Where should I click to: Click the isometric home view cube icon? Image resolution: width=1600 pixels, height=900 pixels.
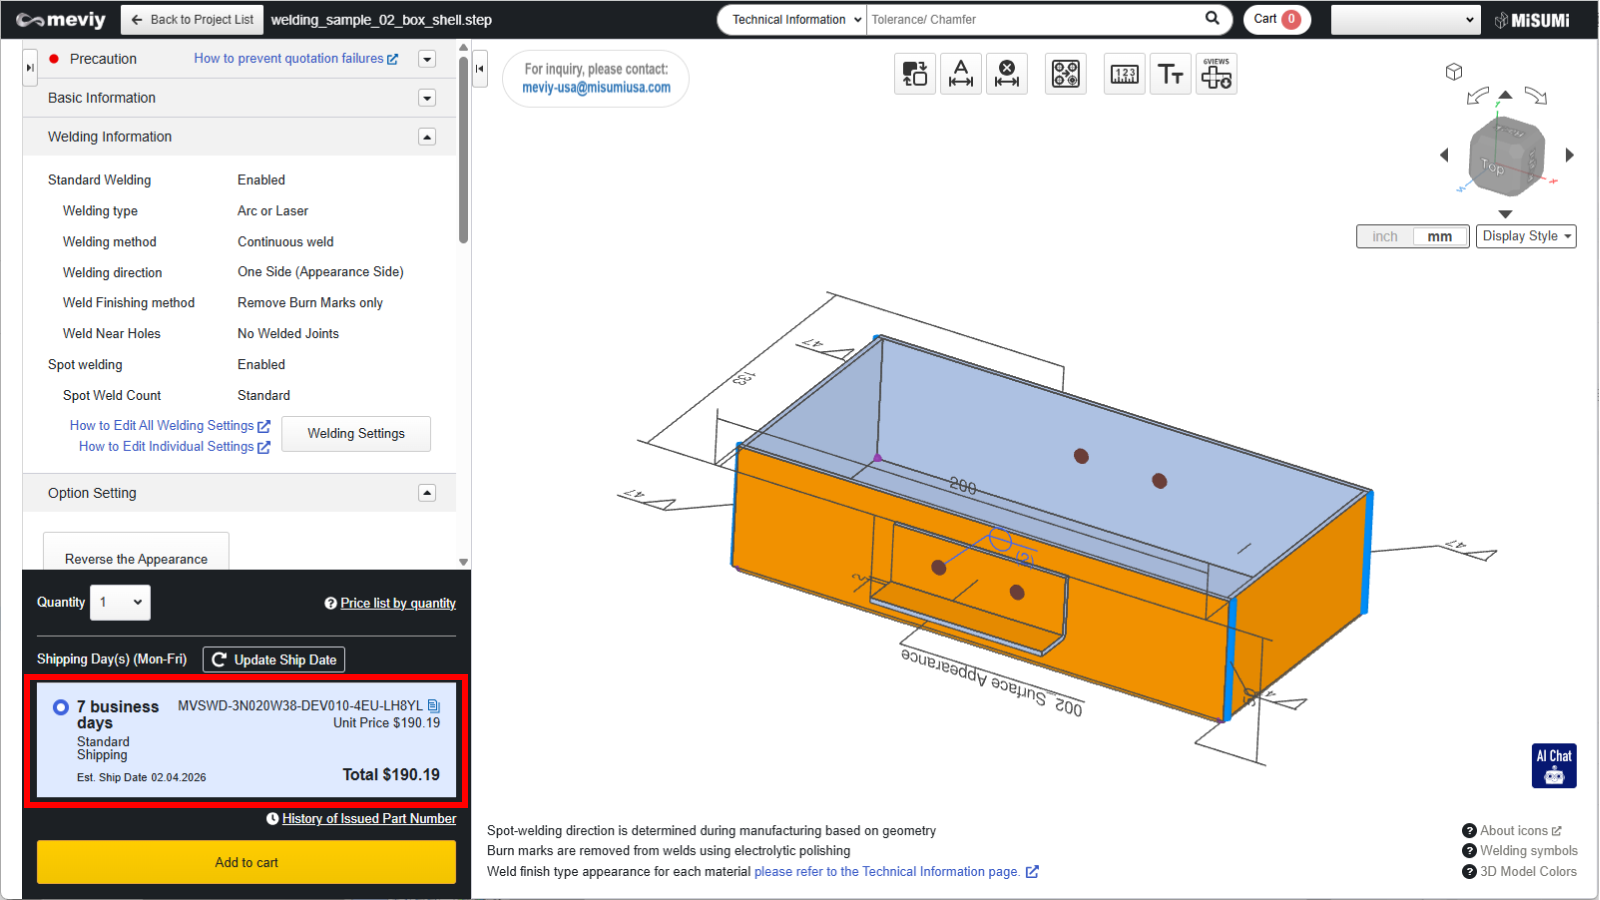tap(1454, 72)
